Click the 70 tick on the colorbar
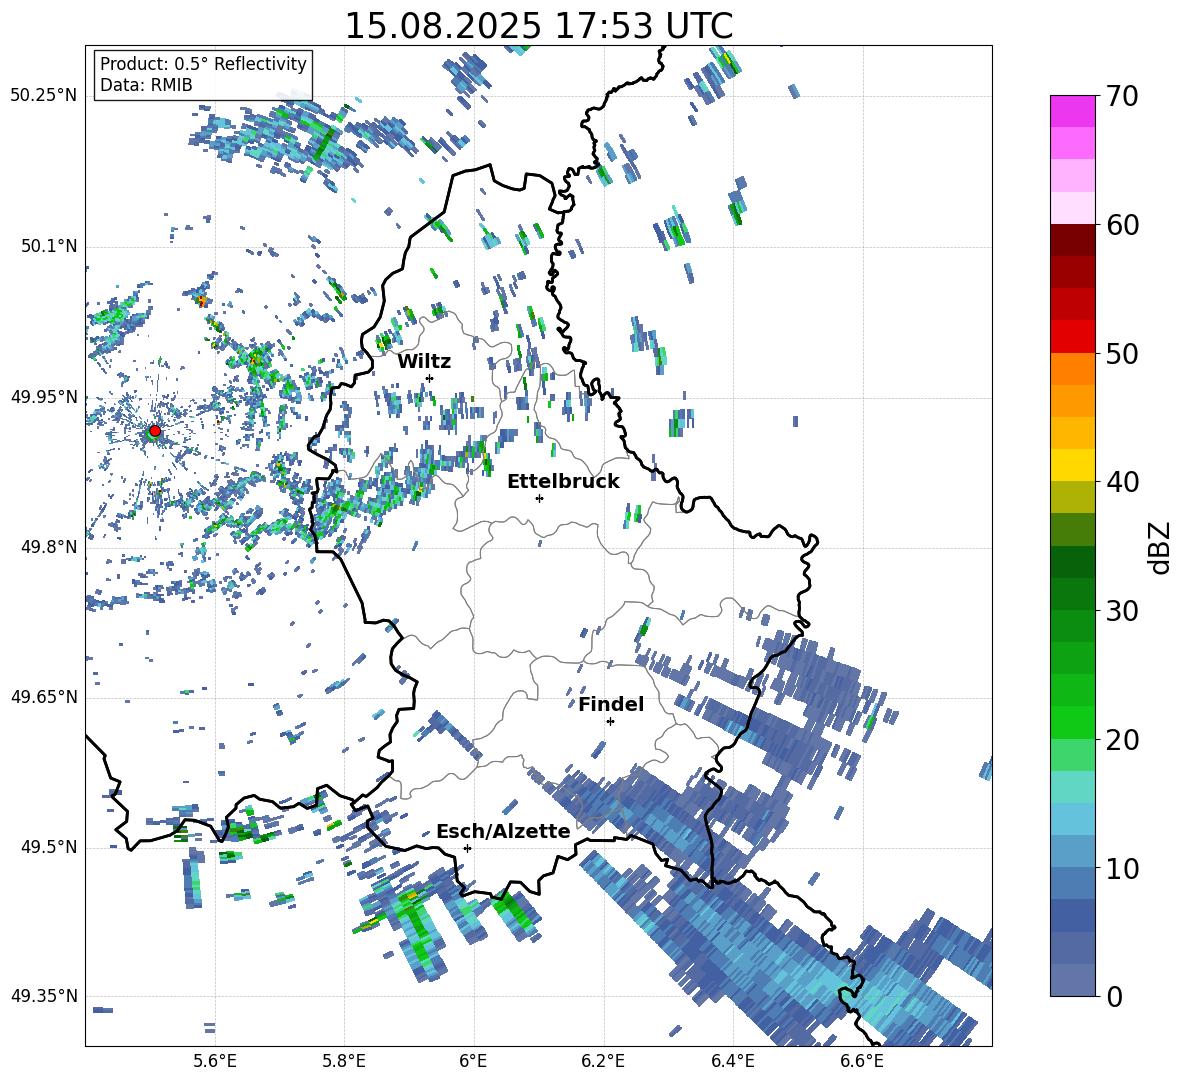This screenshot has height=1081, width=1184. coord(1122,97)
